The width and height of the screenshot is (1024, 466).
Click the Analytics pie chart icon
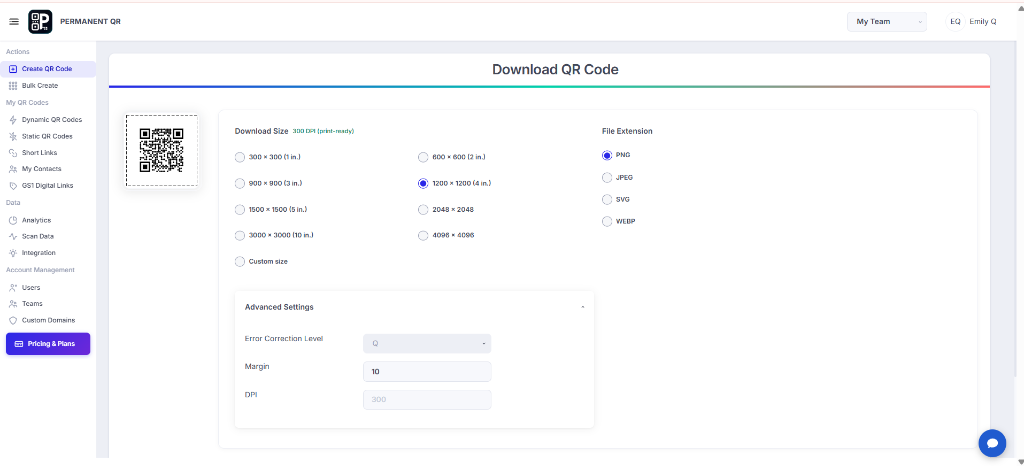coord(13,220)
